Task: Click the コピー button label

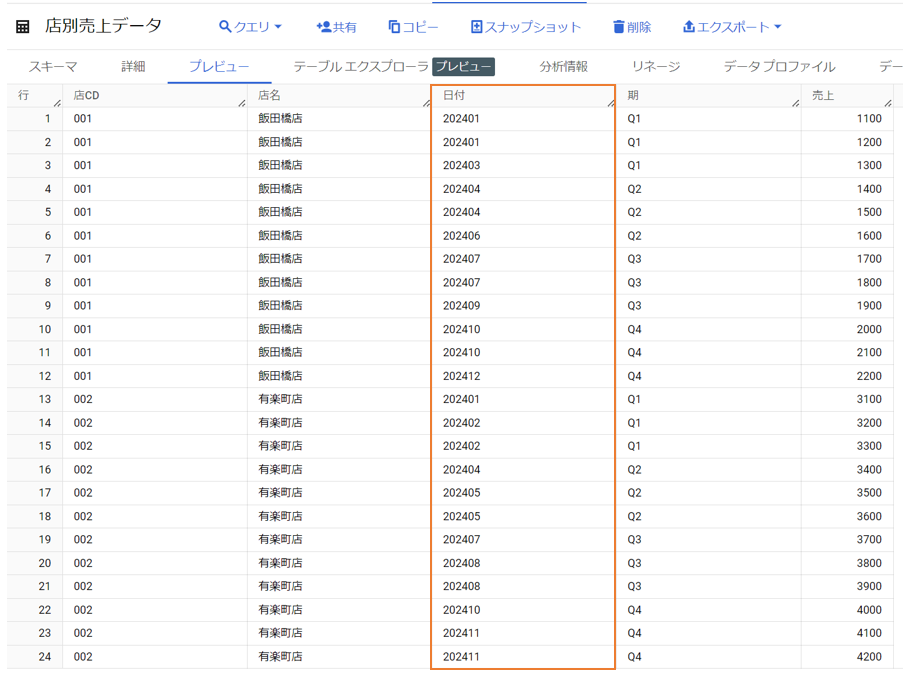Action: click(x=420, y=27)
